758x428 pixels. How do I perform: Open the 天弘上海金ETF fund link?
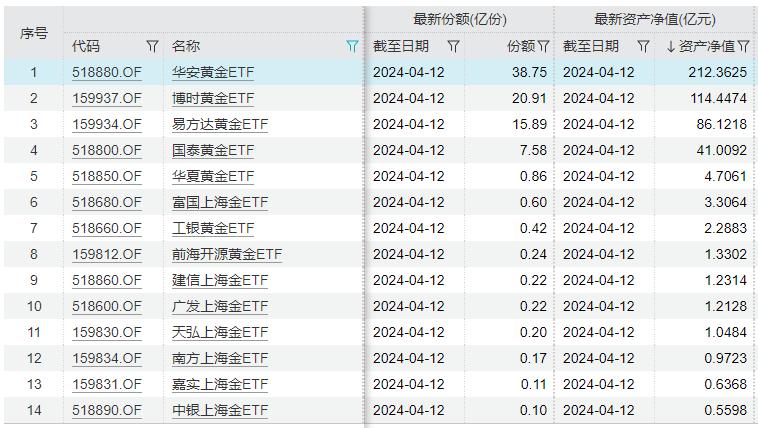click(220, 333)
